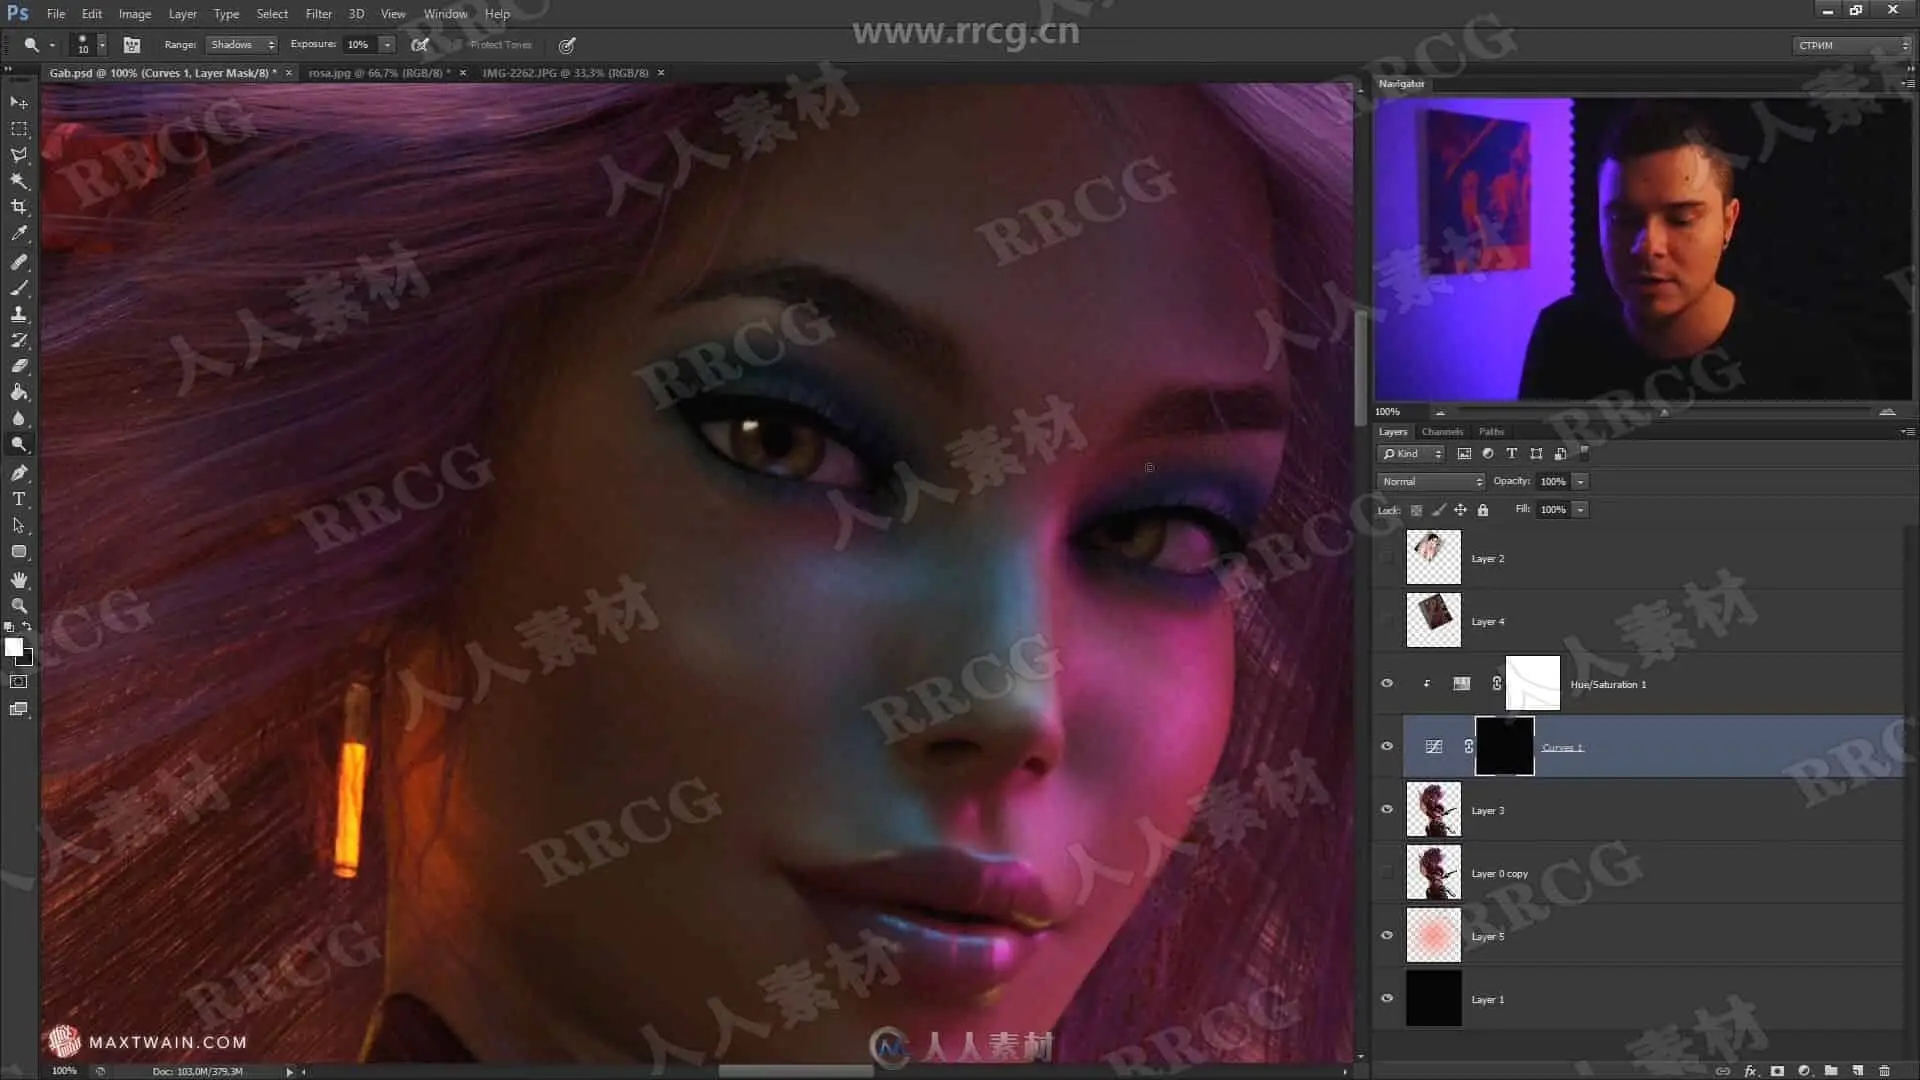Switch to the Channels tab
Image resolution: width=1920 pixels, height=1080 pixels.
click(x=1442, y=432)
